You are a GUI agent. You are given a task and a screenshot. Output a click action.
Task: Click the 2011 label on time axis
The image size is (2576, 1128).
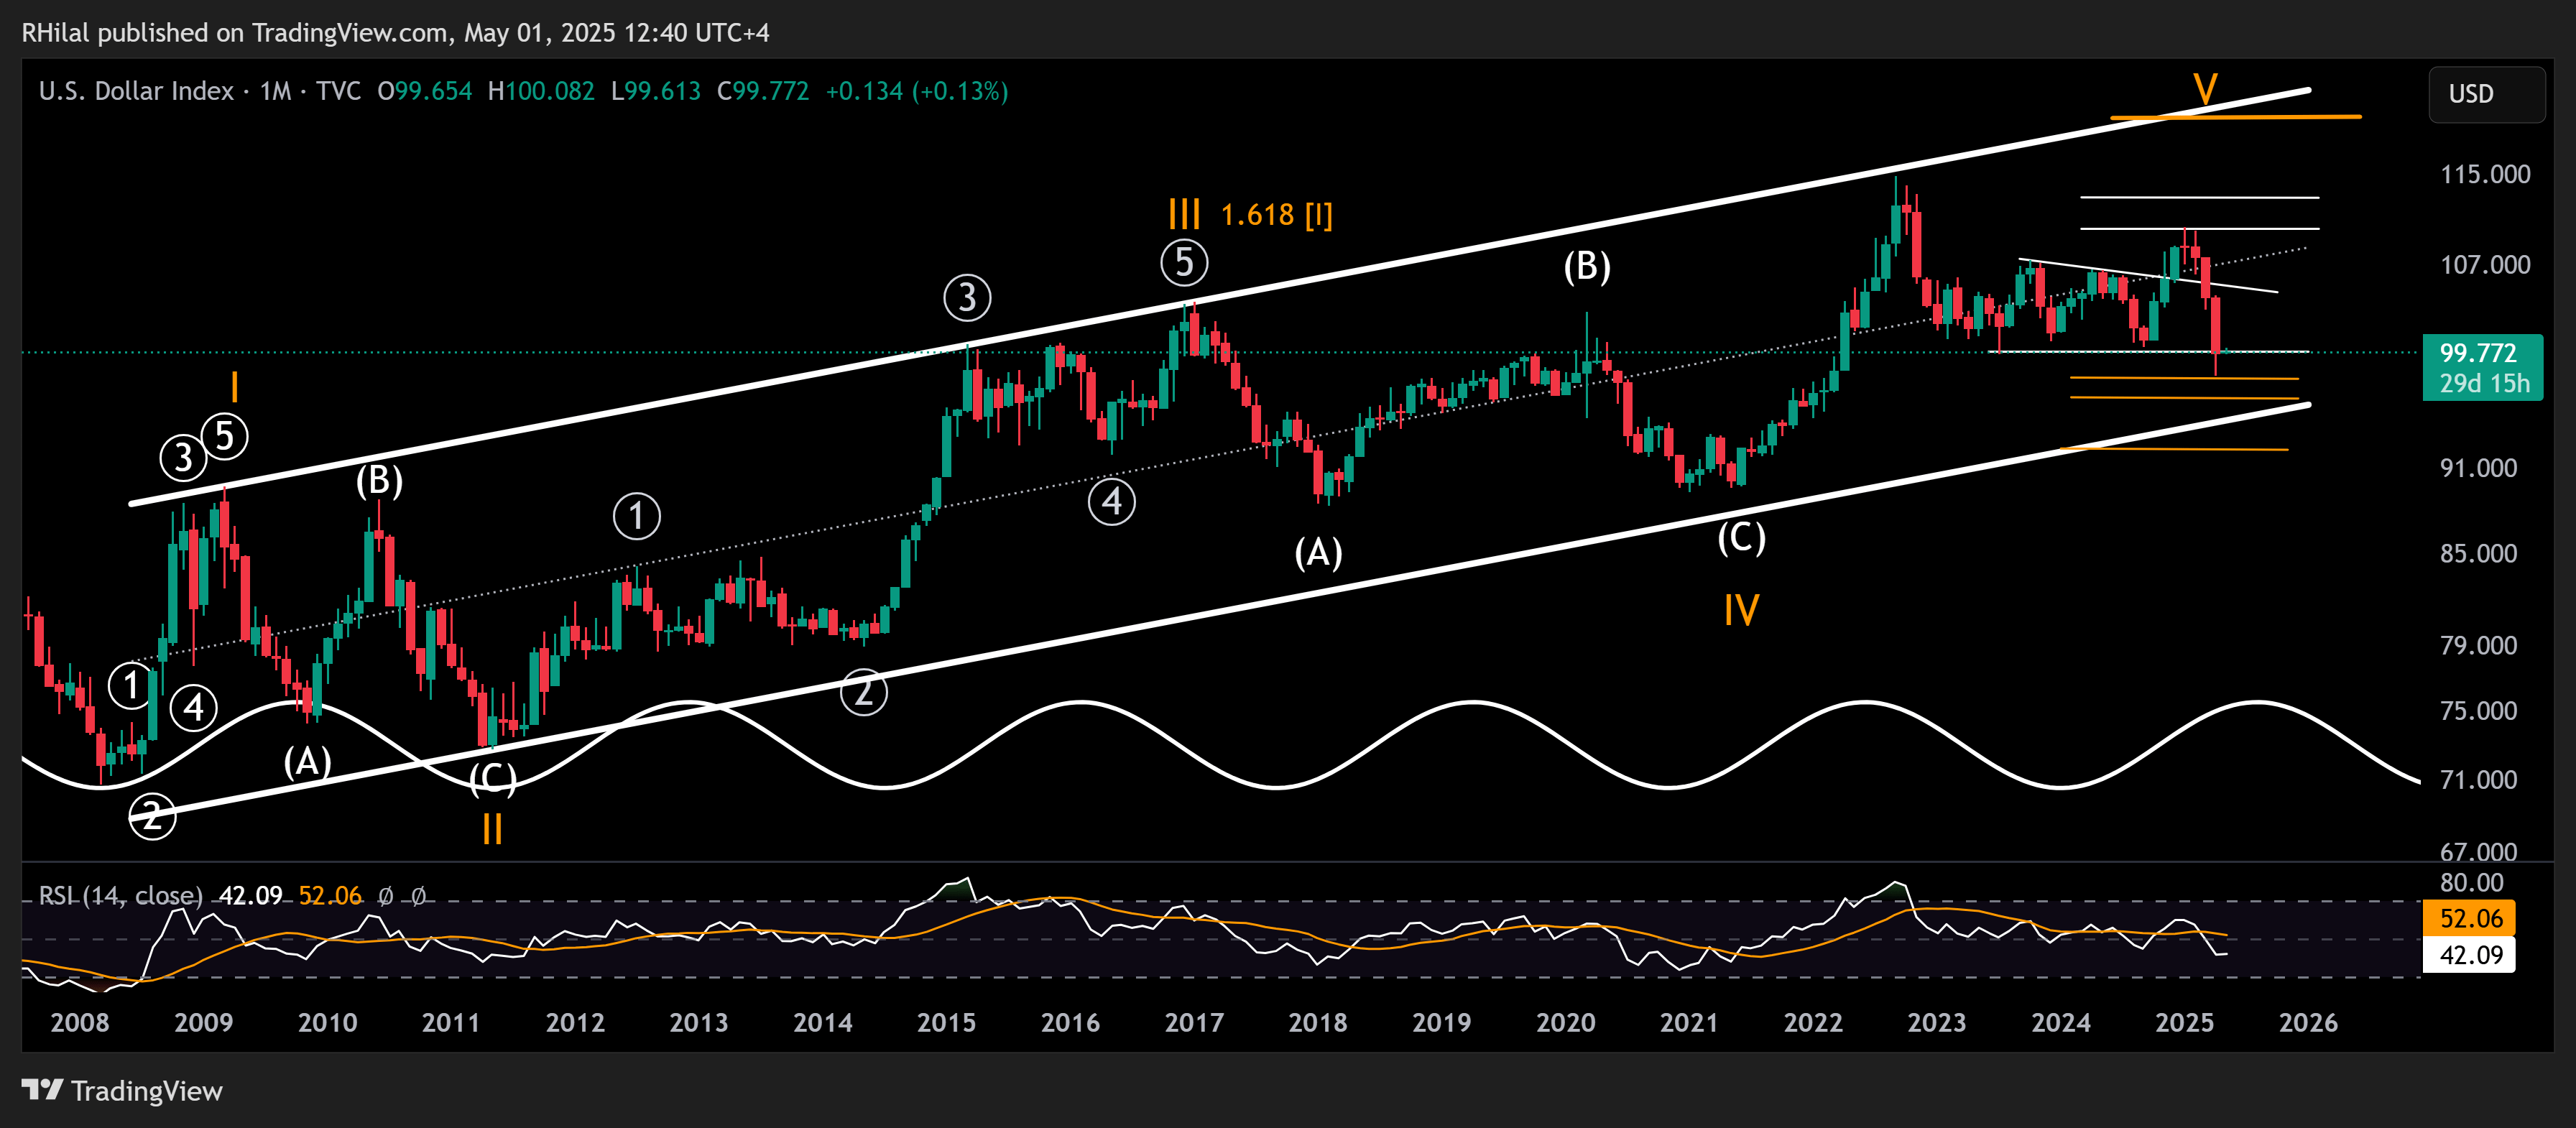[451, 1022]
